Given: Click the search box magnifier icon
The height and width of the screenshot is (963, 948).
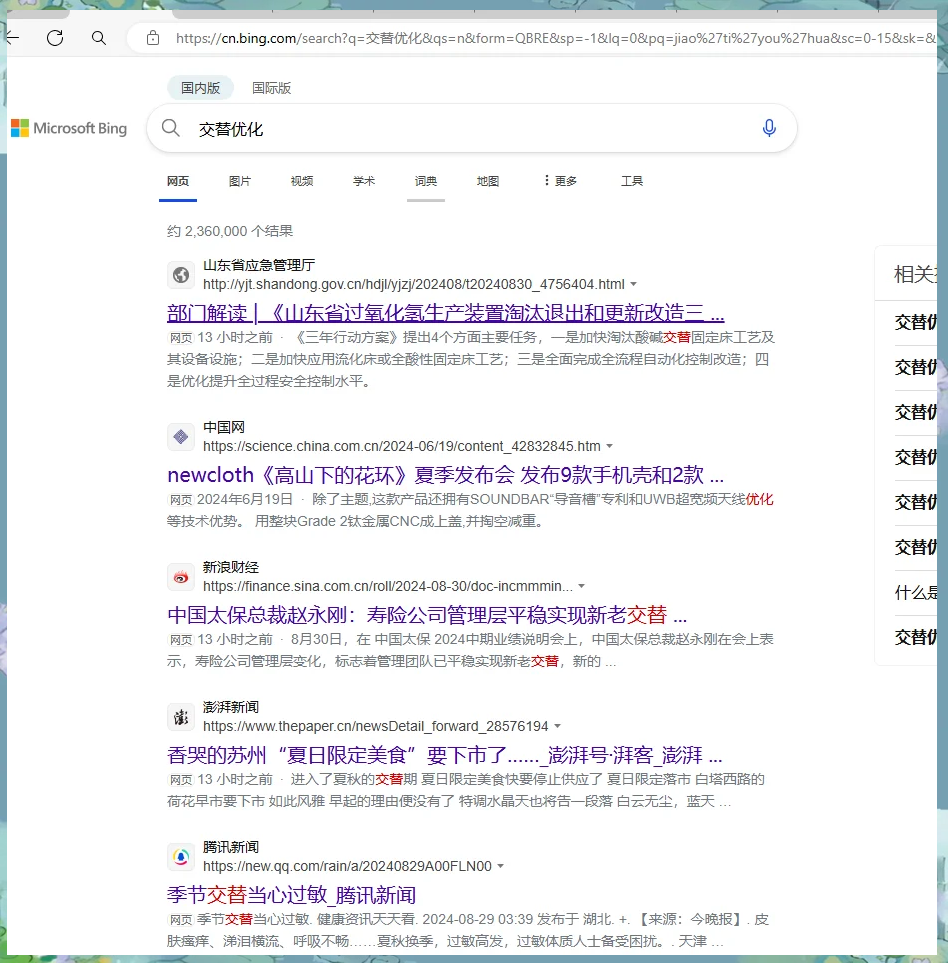Looking at the screenshot, I should pyautogui.click(x=171, y=128).
